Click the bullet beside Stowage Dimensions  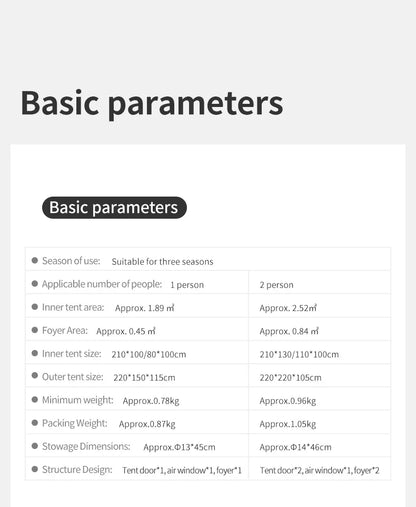[x=35, y=446]
